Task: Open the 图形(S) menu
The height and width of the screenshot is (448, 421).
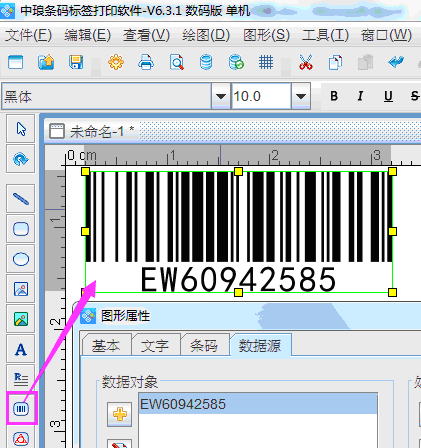Action: 266,35
